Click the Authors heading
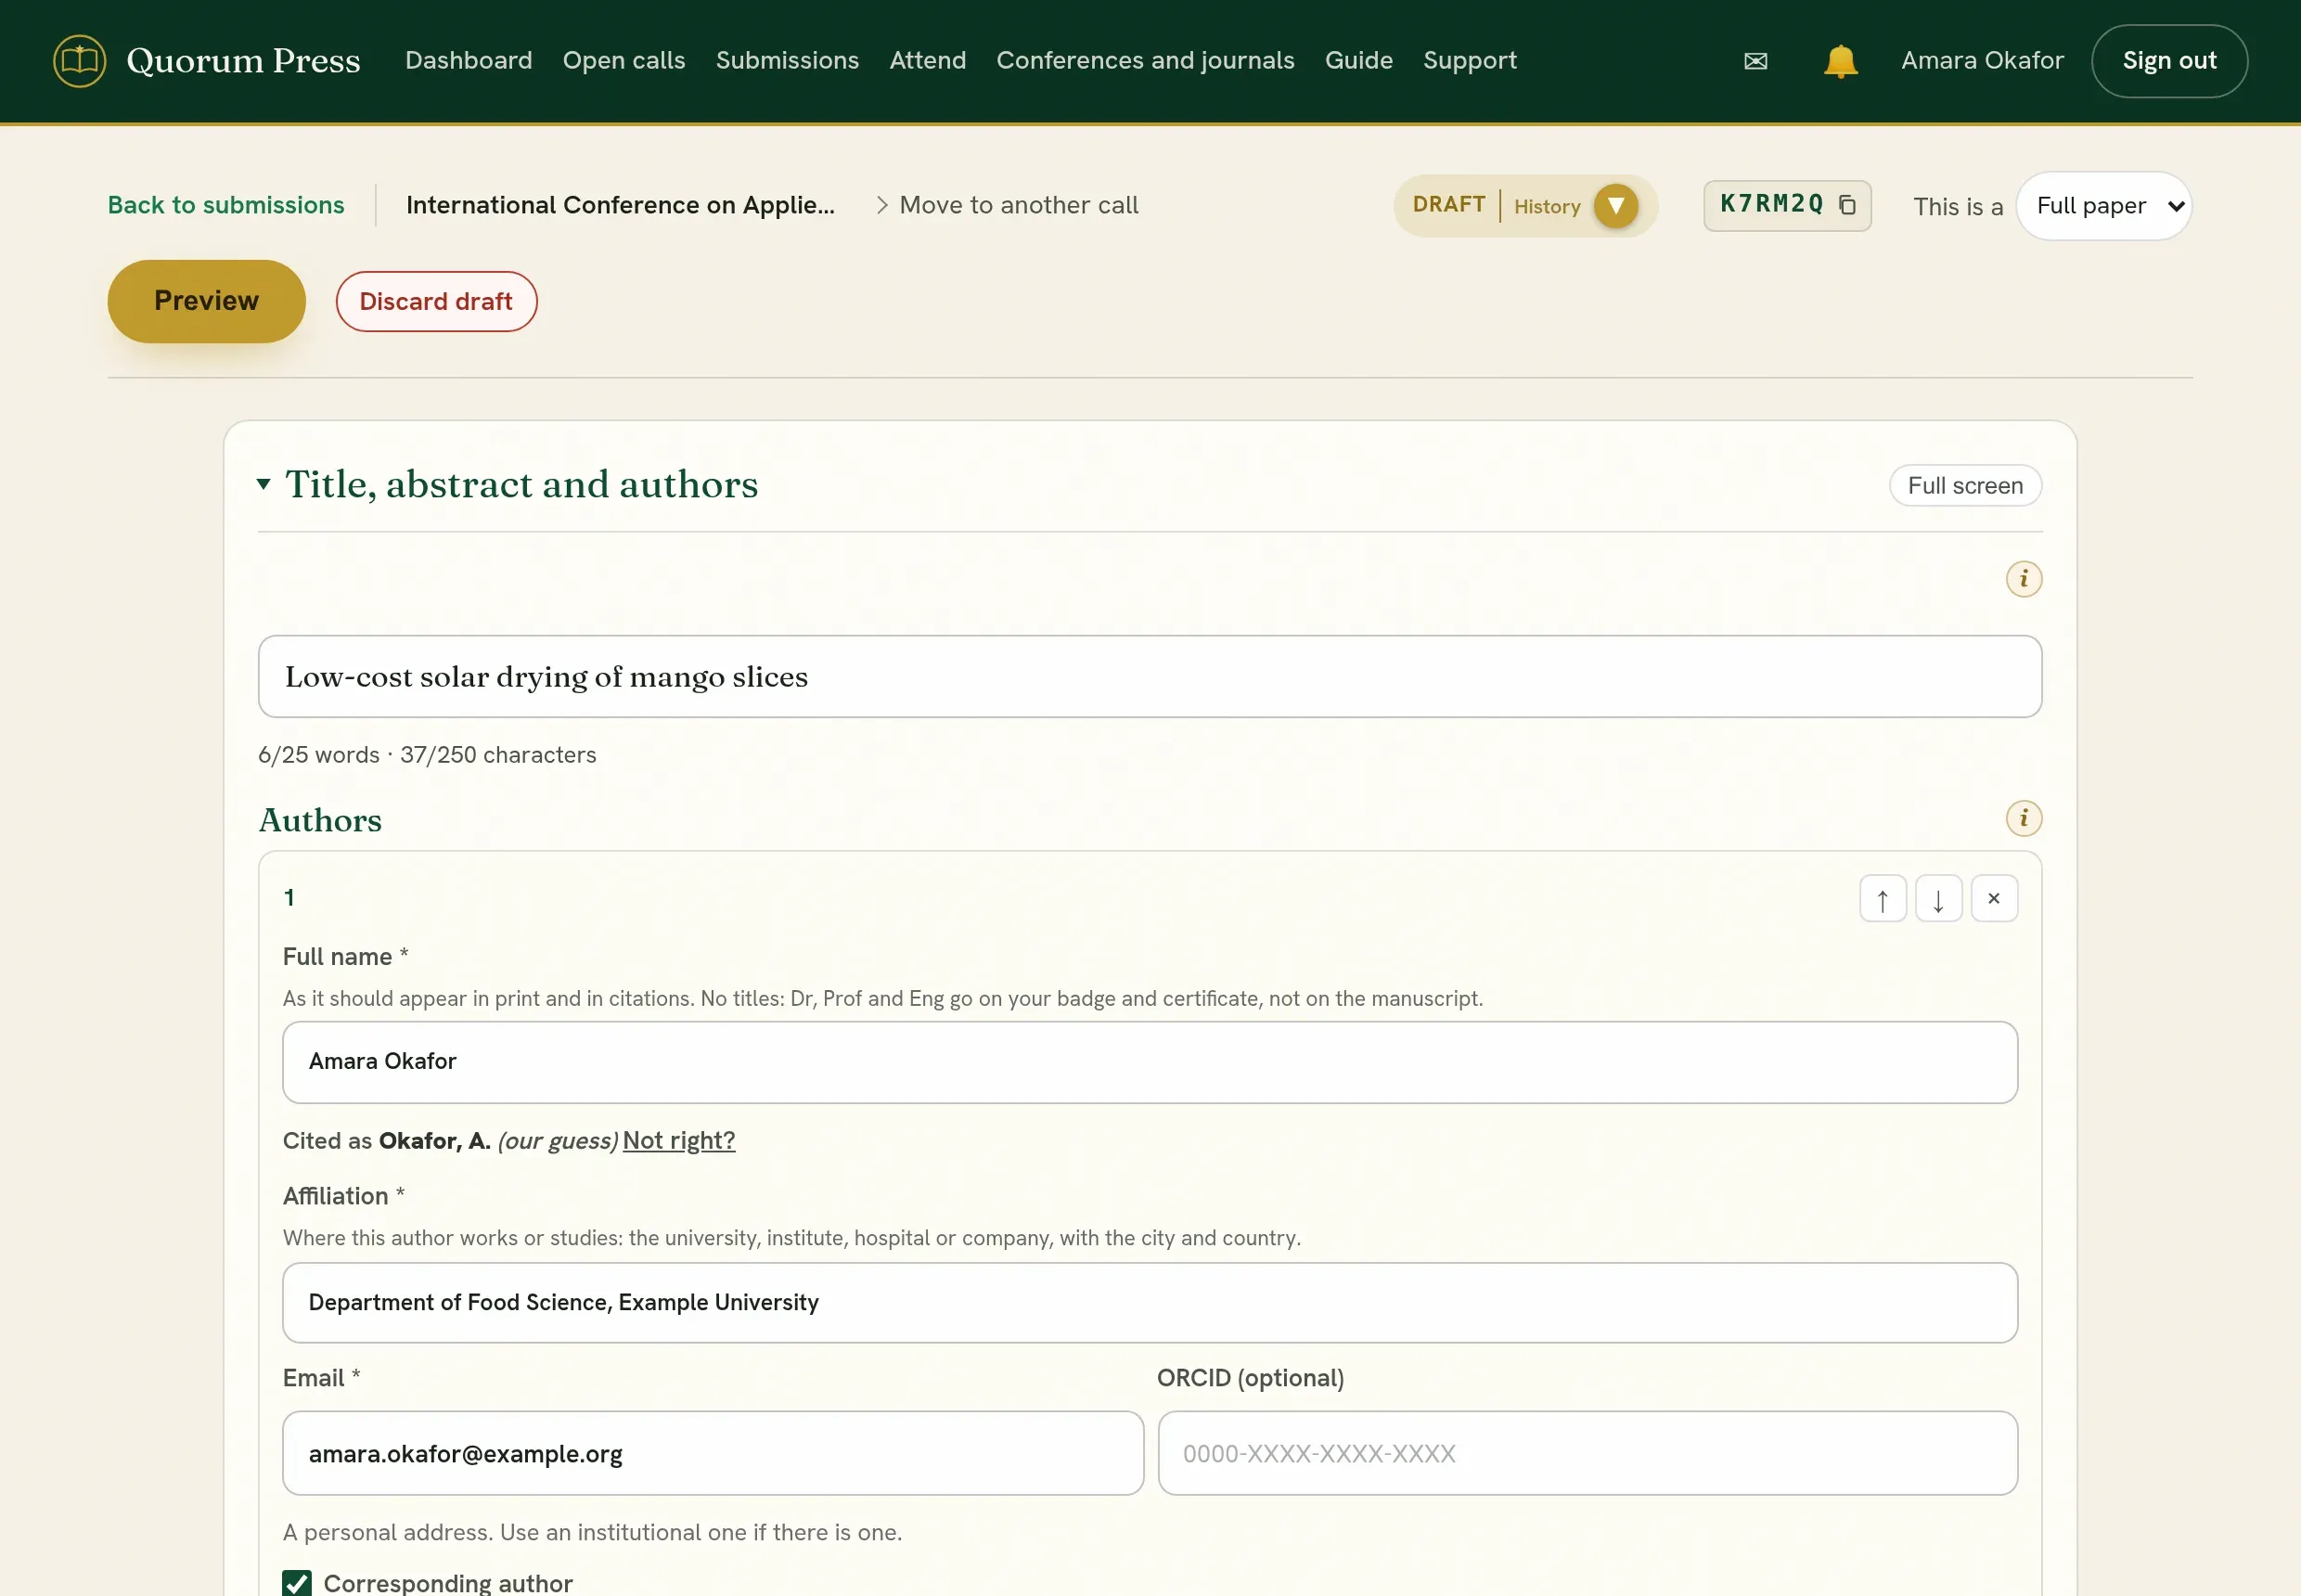Image resolution: width=2301 pixels, height=1596 pixels. (x=320, y=820)
